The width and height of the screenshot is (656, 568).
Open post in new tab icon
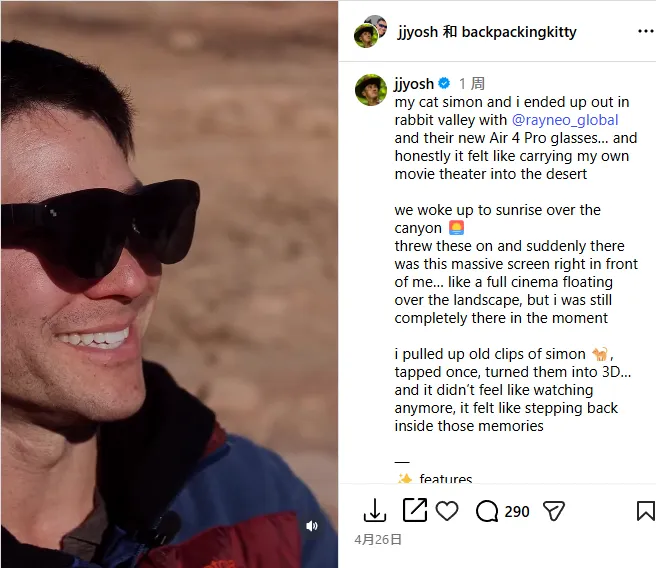[415, 510]
